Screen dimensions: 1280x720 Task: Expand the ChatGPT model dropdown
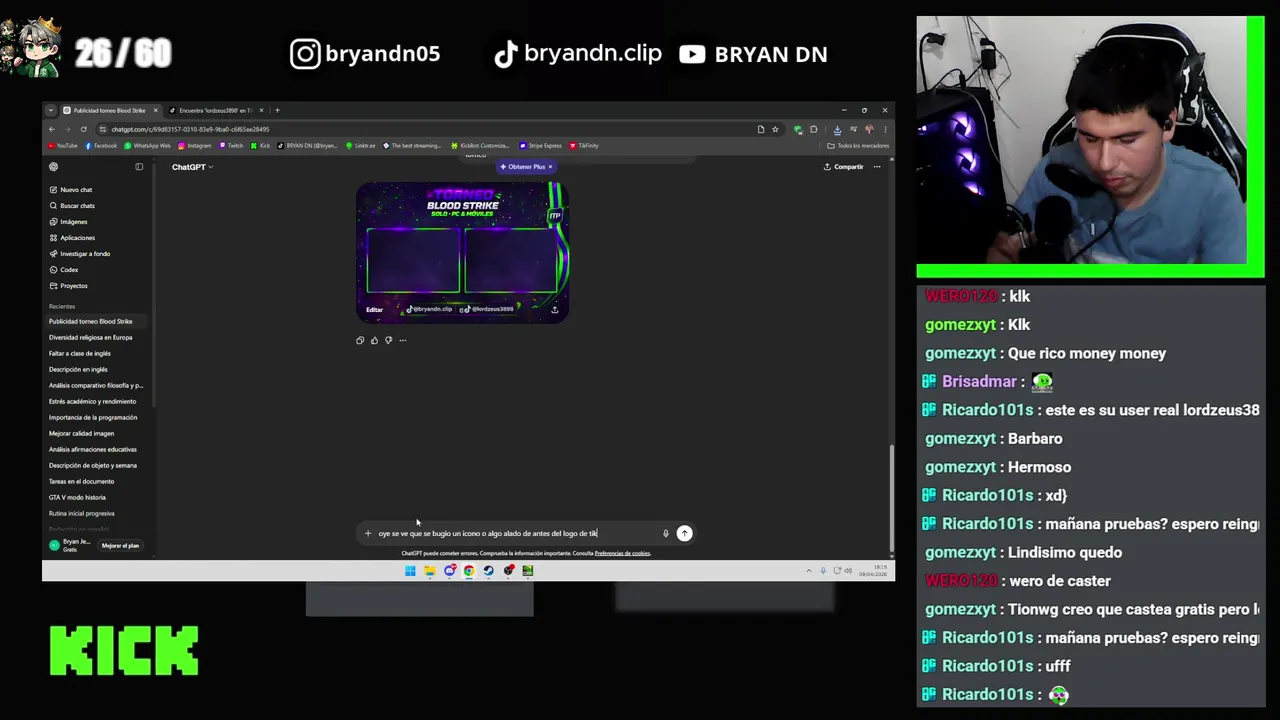[x=192, y=167]
